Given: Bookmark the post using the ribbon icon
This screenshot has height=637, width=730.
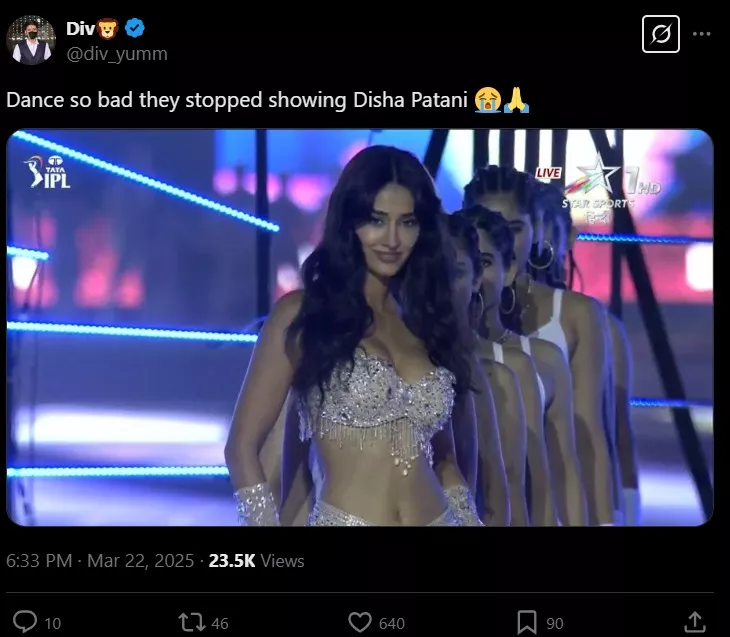Looking at the screenshot, I should (x=527, y=622).
